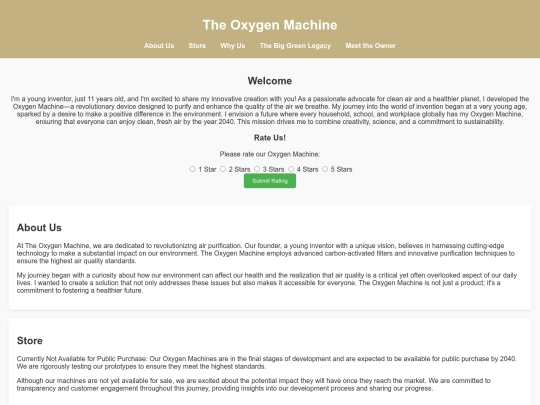540x405 pixels.
Task: Select the 1 Star radio button
Action: tap(193, 169)
